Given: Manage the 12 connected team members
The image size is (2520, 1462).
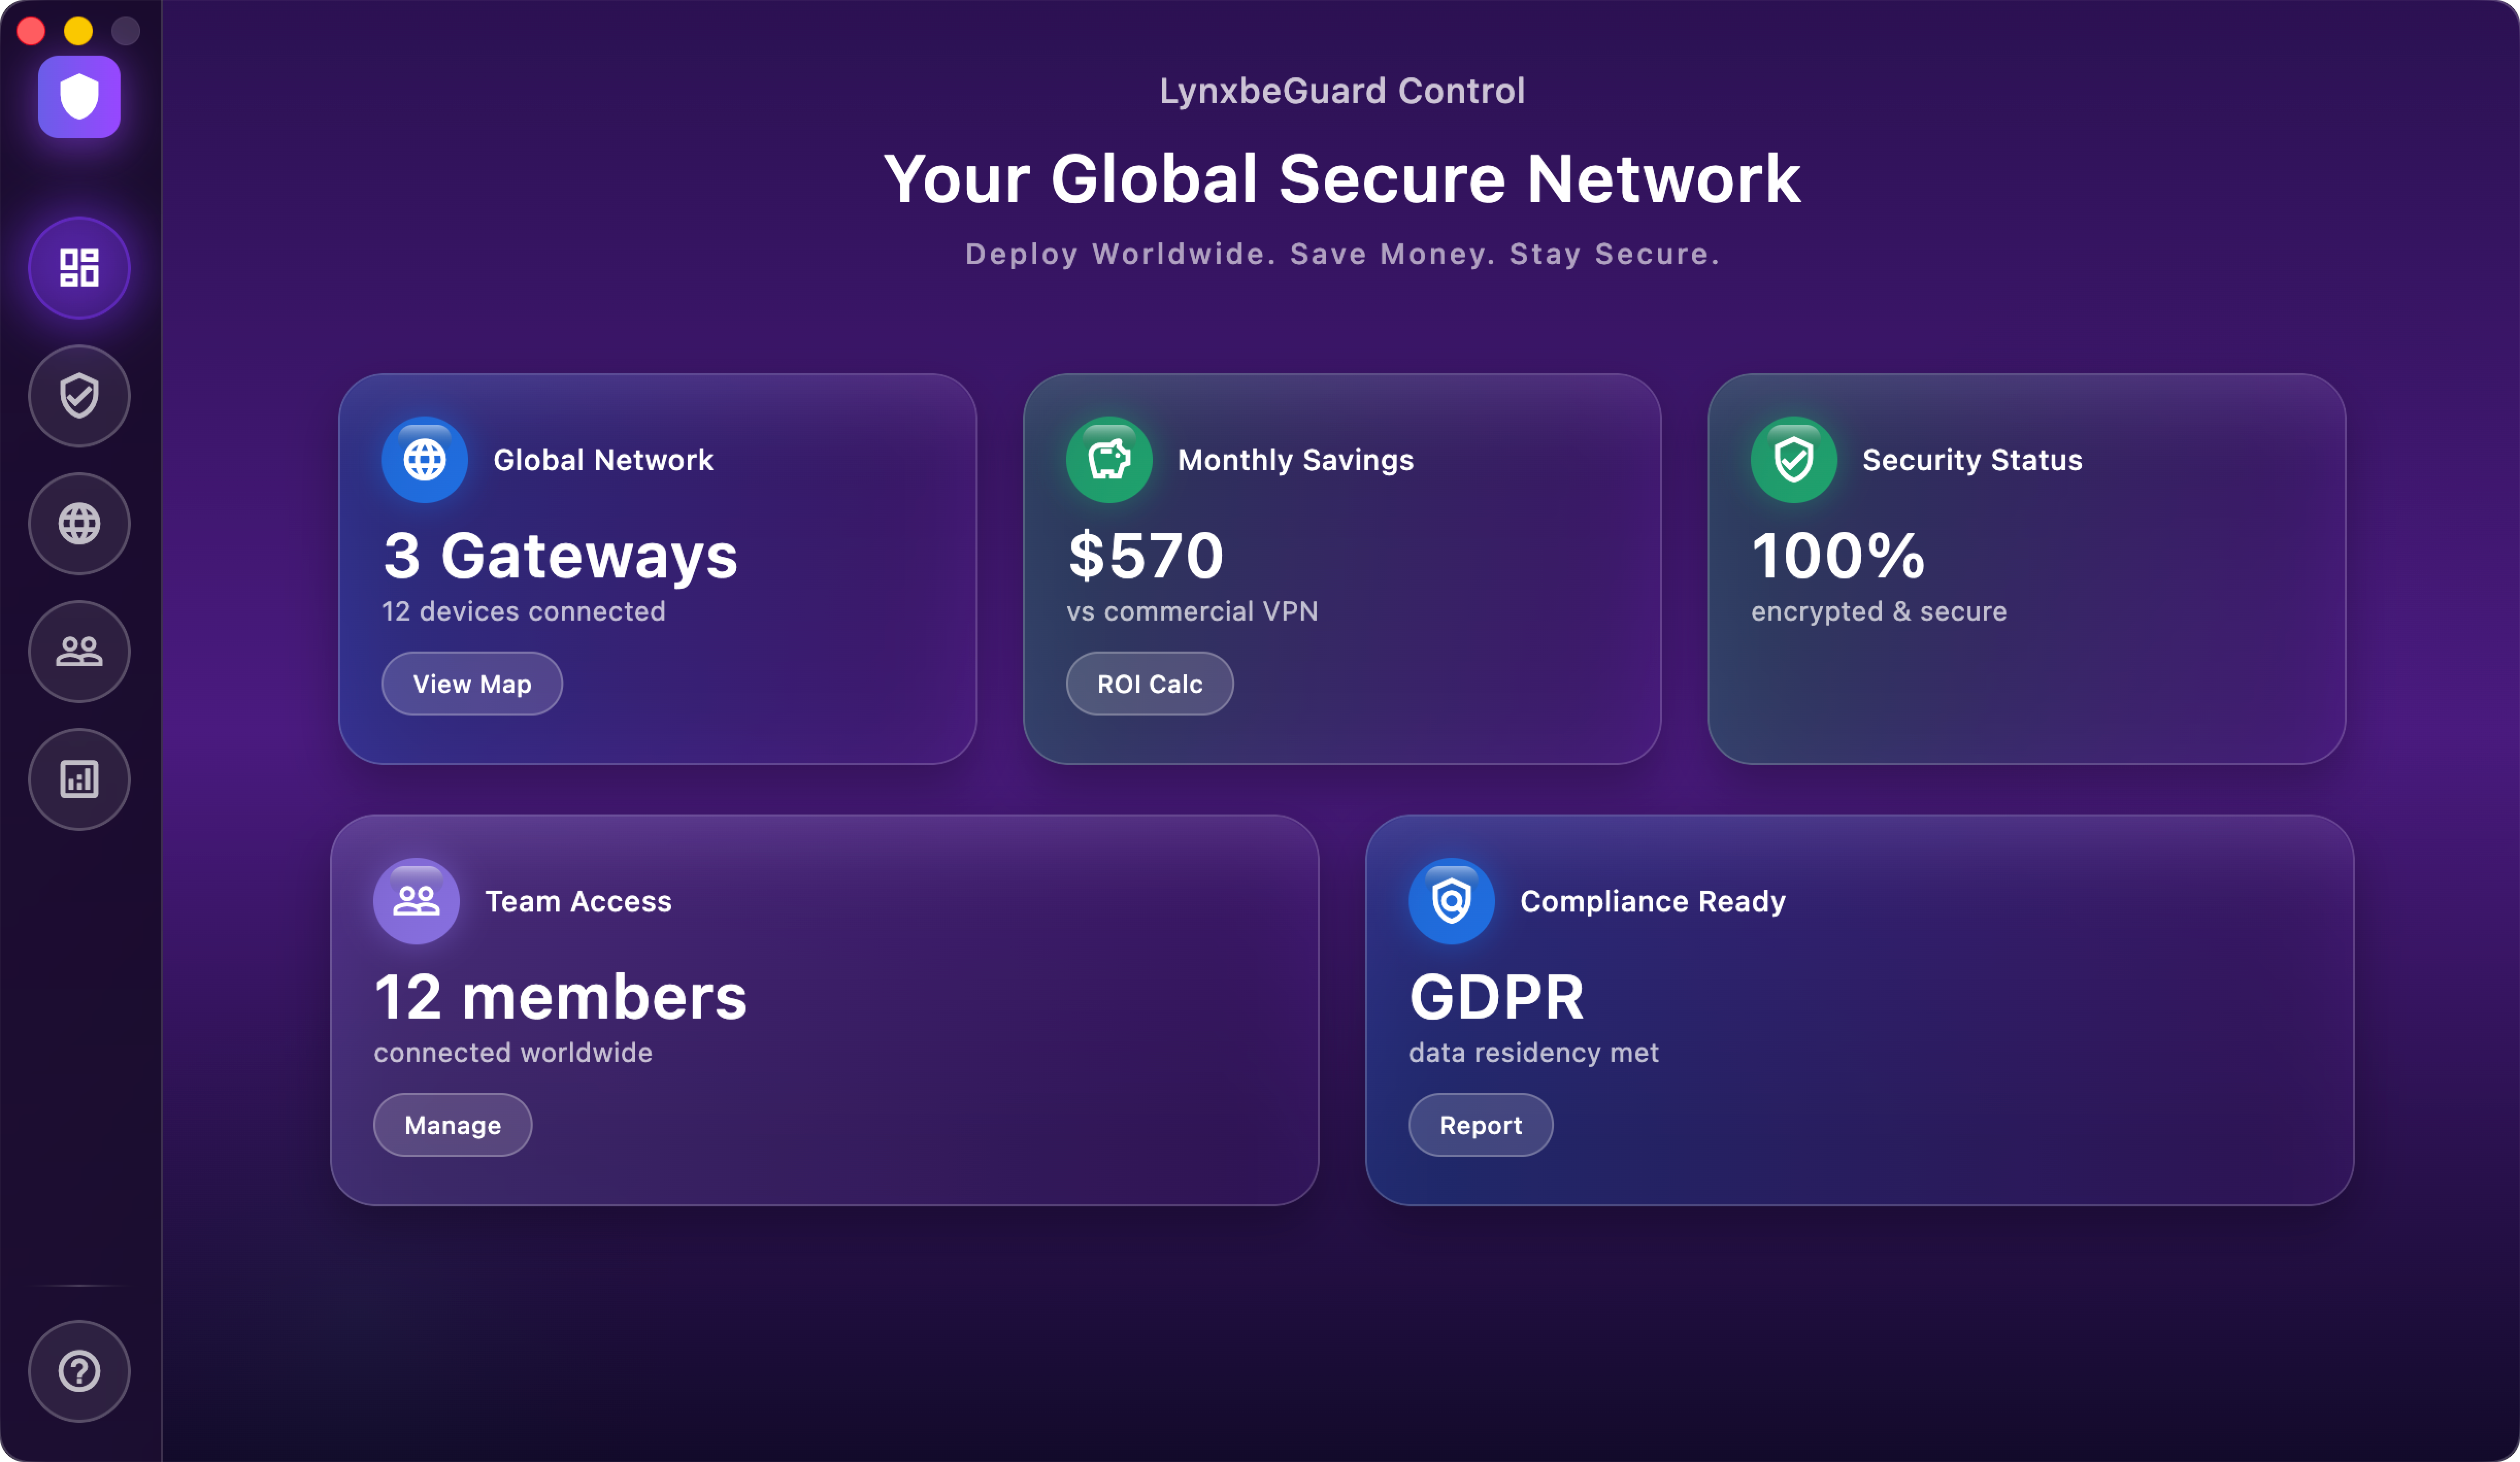Looking at the screenshot, I should (452, 1124).
